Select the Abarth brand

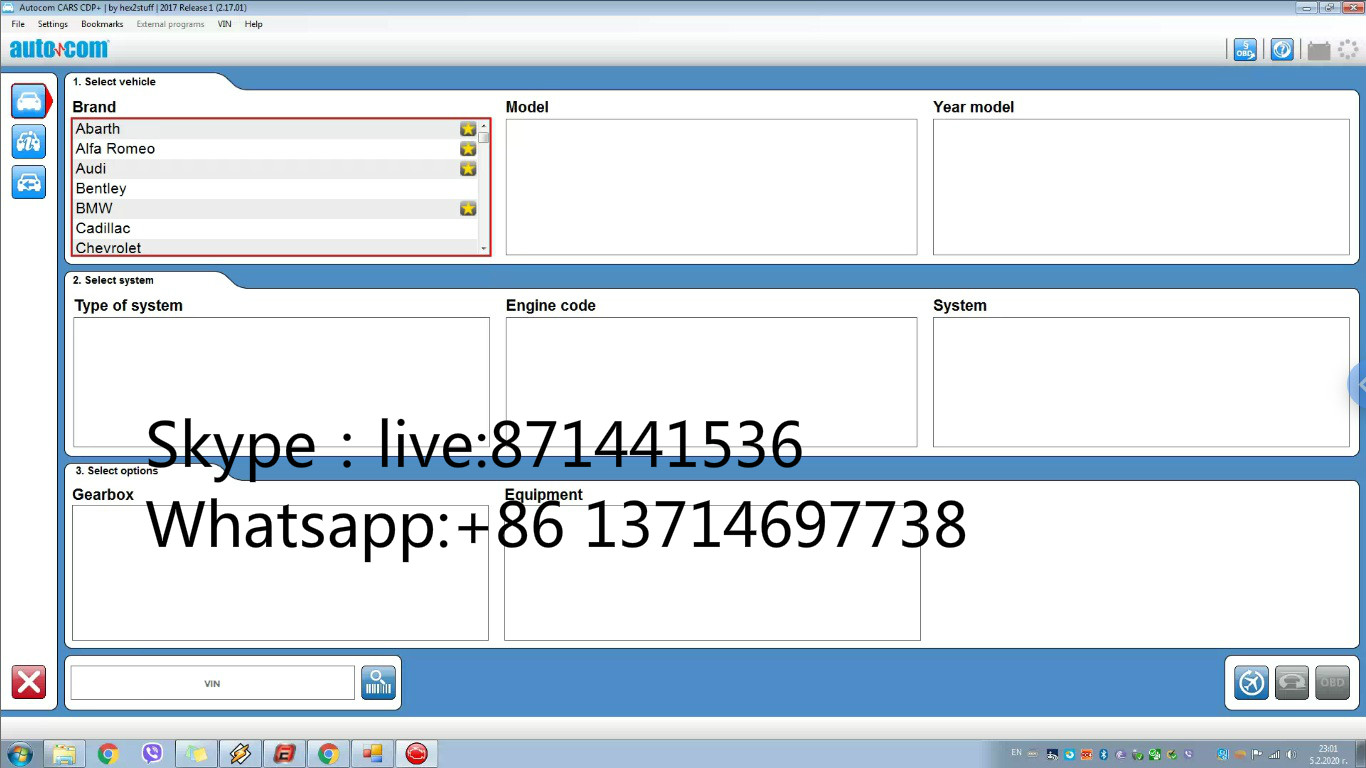click(x=275, y=129)
